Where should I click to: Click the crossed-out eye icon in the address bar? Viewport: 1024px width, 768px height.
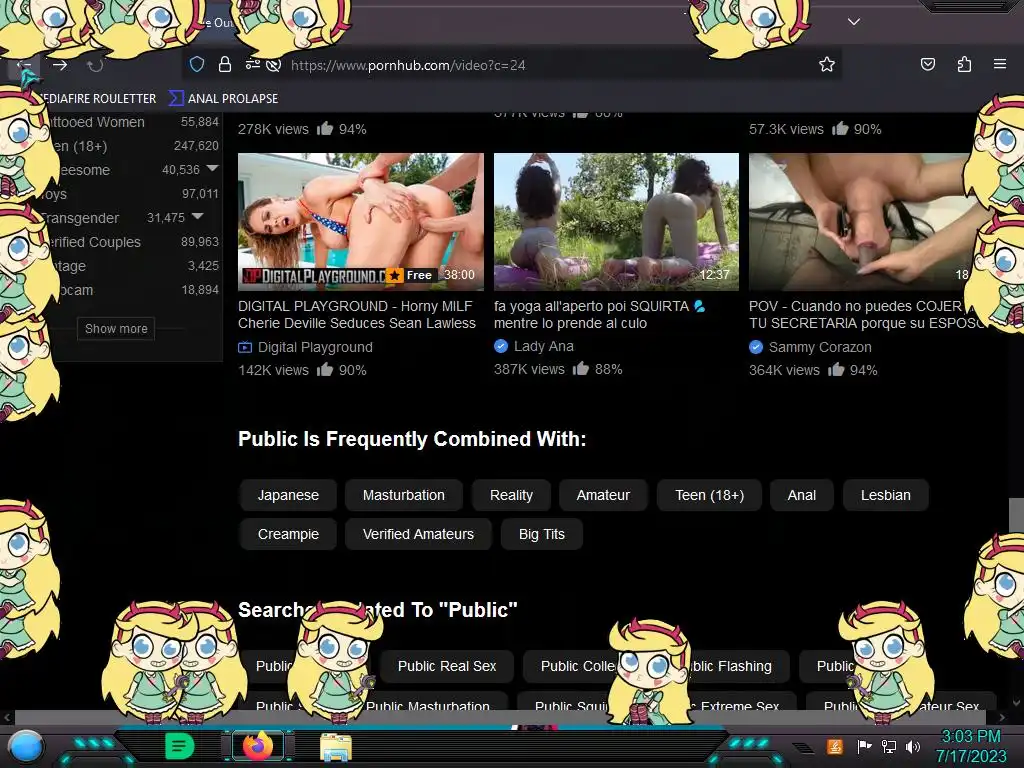274,65
